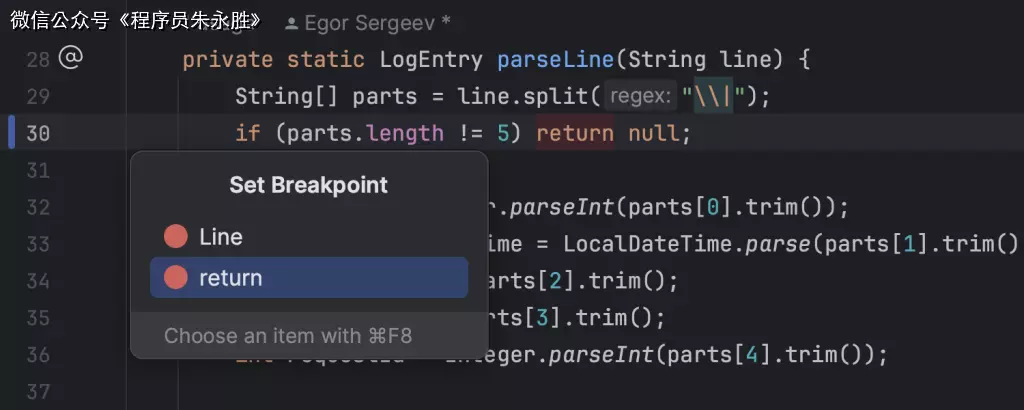The image size is (1024, 410).
Task: Click the author icon before Egor Sergeev
Action: click(291, 21)
